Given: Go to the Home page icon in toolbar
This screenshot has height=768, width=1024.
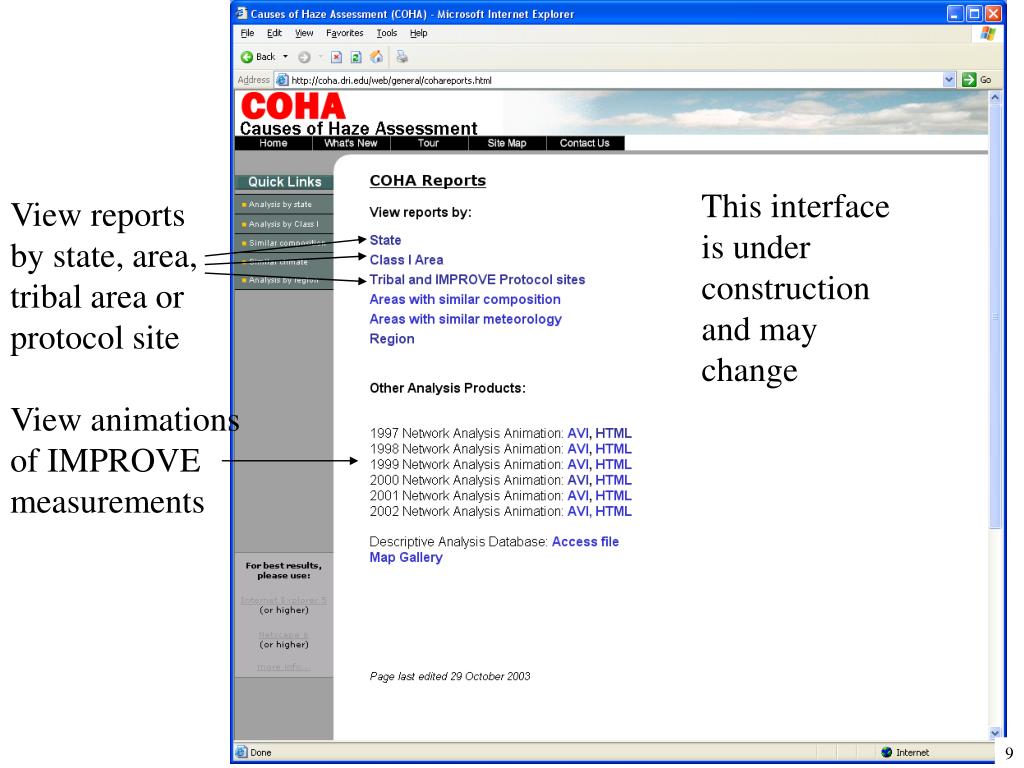Looking at the screenshot, I should coord(377,57).
